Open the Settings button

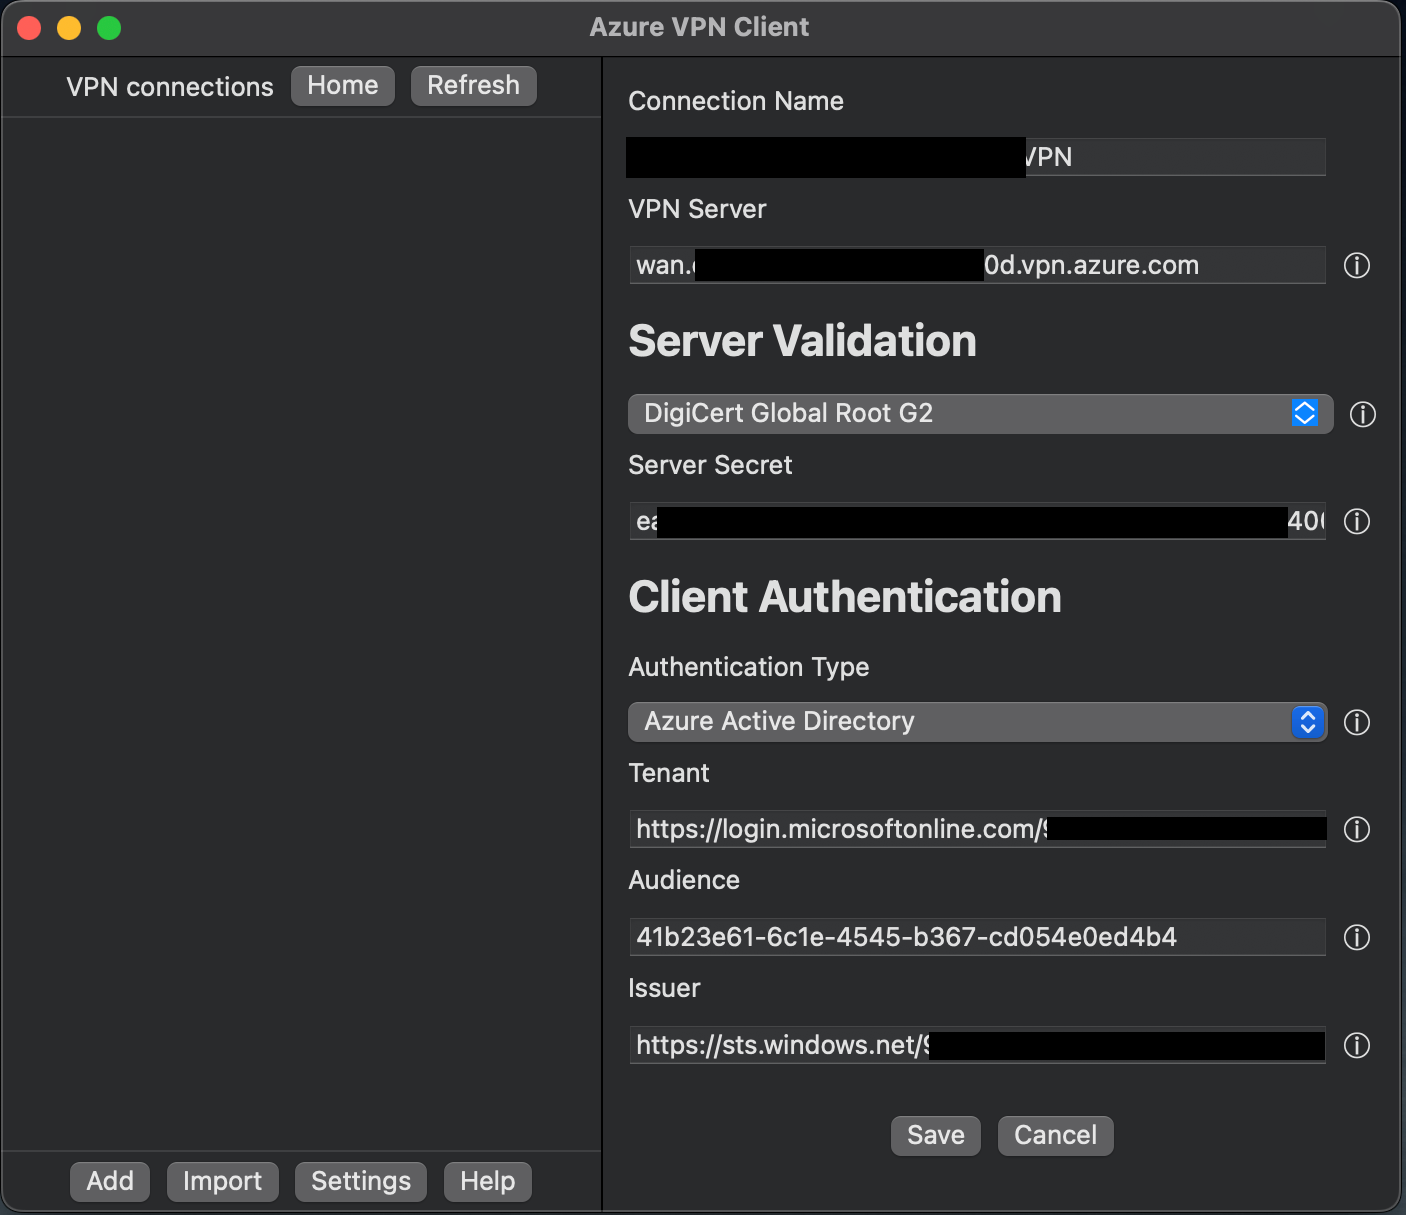(361, 1181)
